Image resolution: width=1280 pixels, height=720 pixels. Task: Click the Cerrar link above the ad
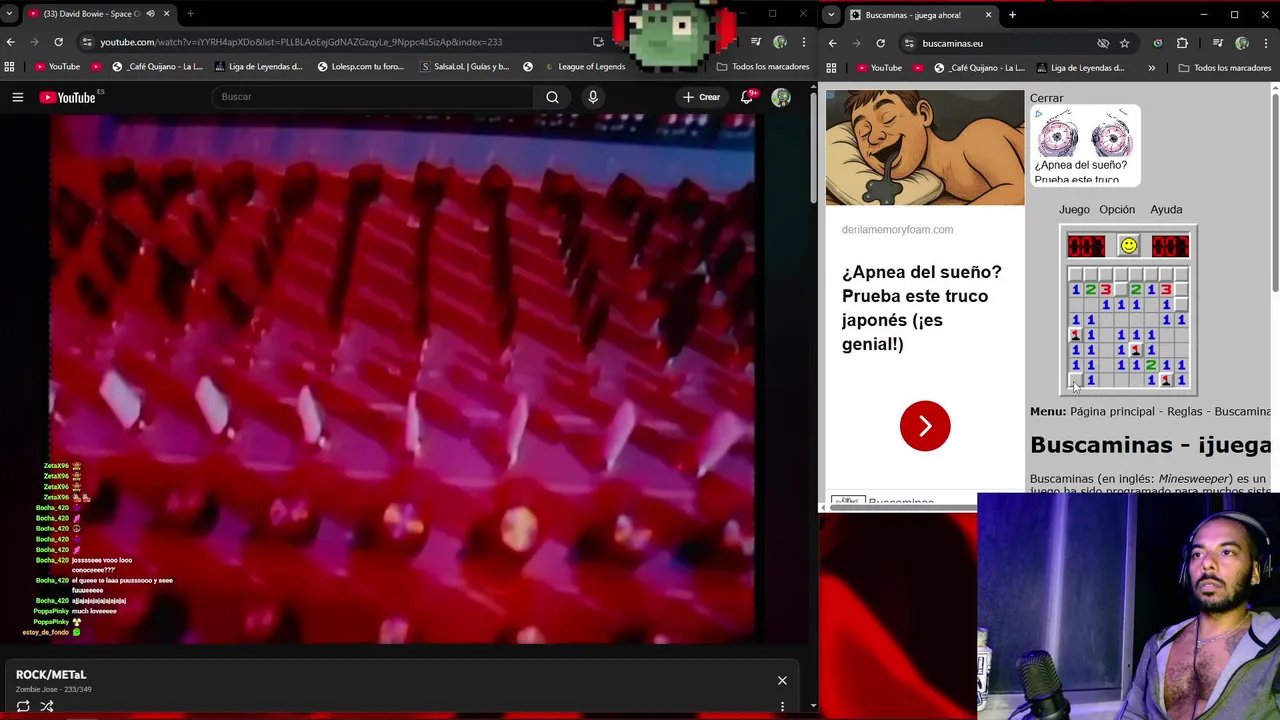click(1046, 98)
